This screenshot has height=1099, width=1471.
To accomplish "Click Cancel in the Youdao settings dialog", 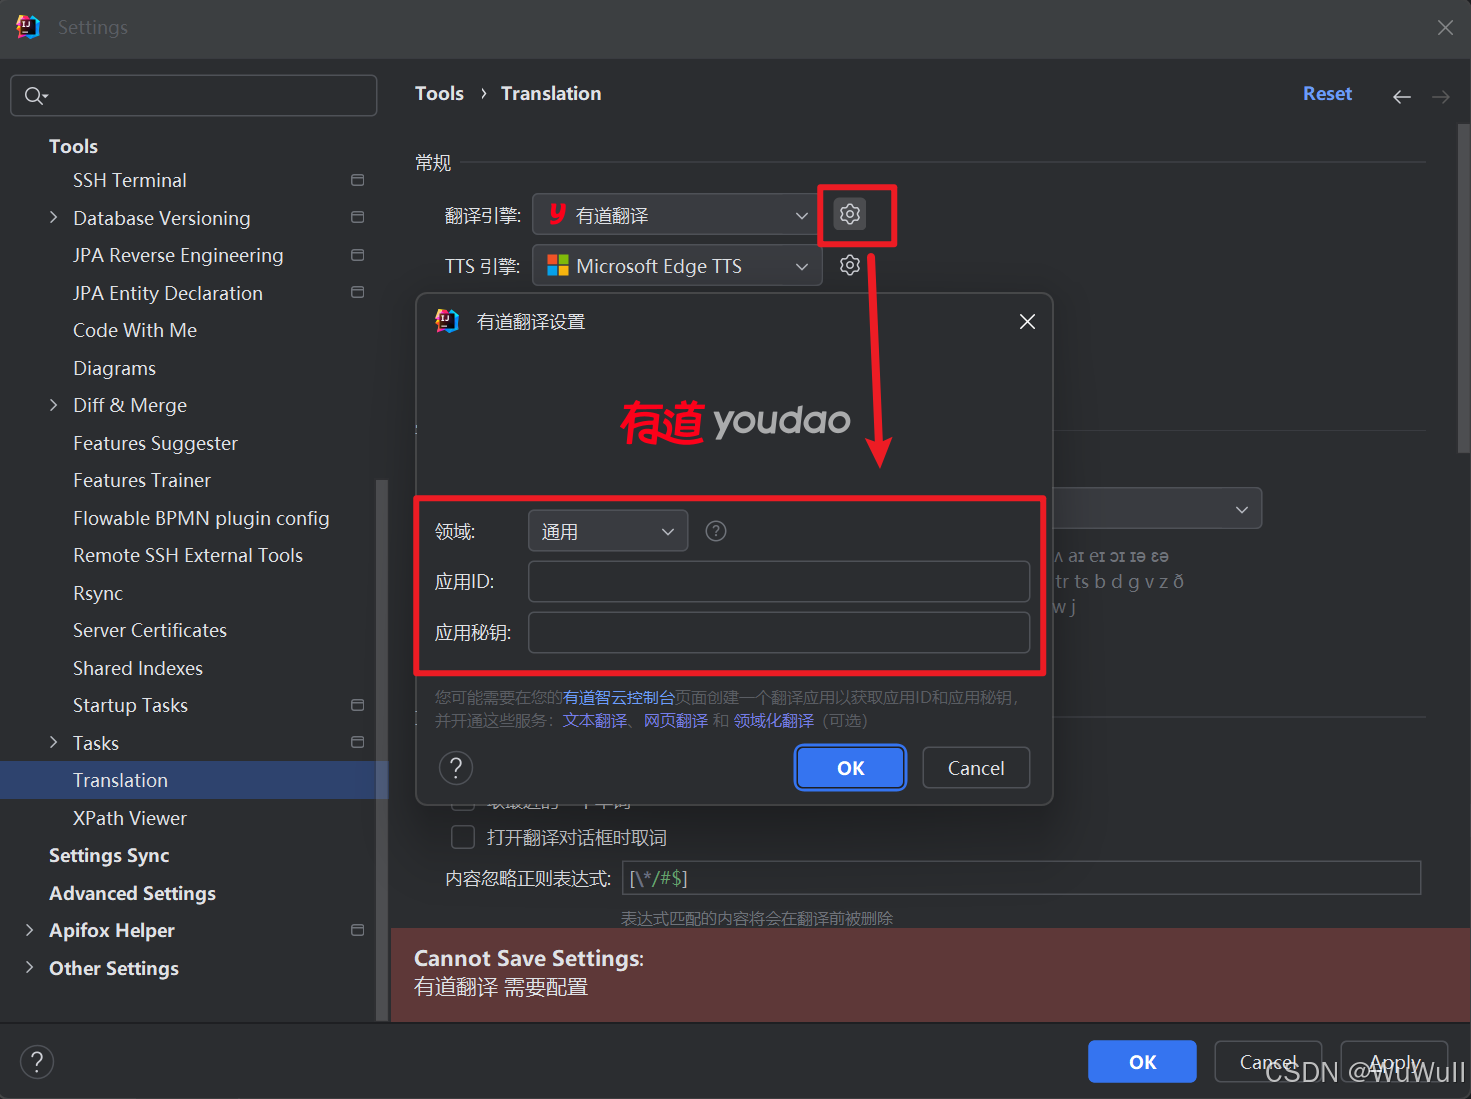I will click(976, 768).
